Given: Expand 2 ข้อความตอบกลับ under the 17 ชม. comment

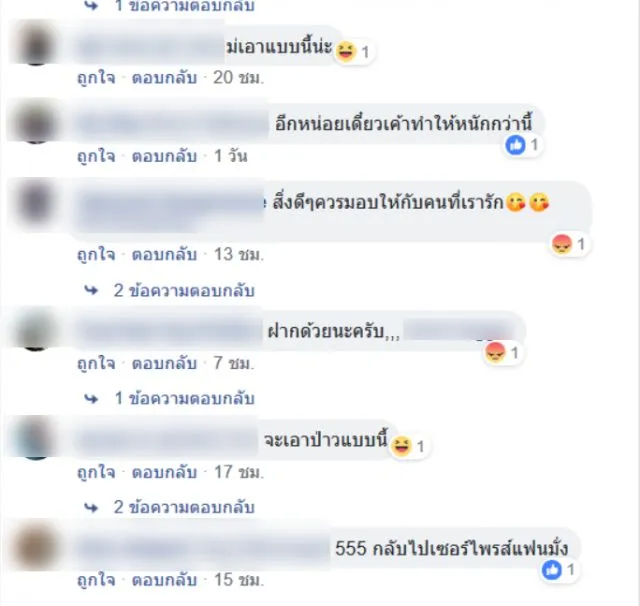Looking at the screenshot, I should point(184,507).
